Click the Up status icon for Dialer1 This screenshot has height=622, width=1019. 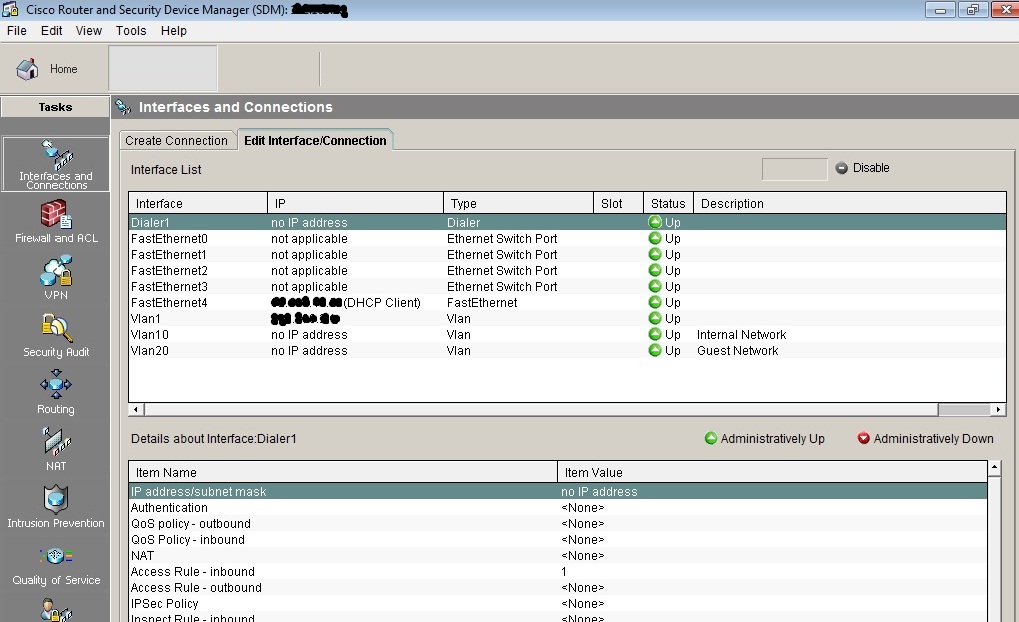pos(654,222)
